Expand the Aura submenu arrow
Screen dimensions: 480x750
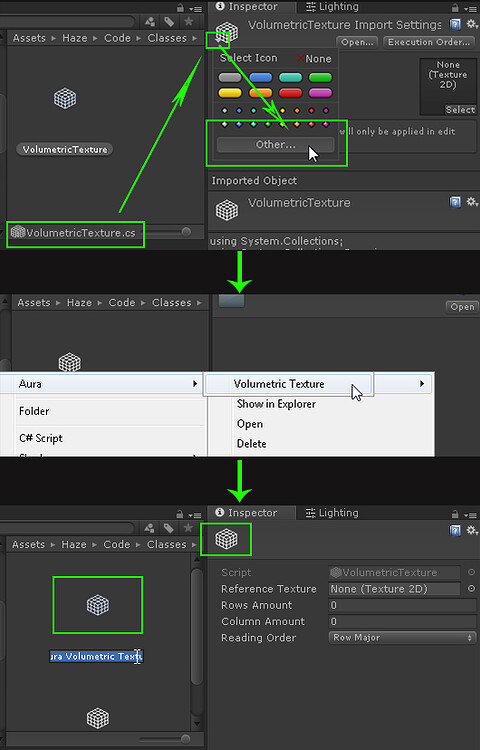[195, 383]
